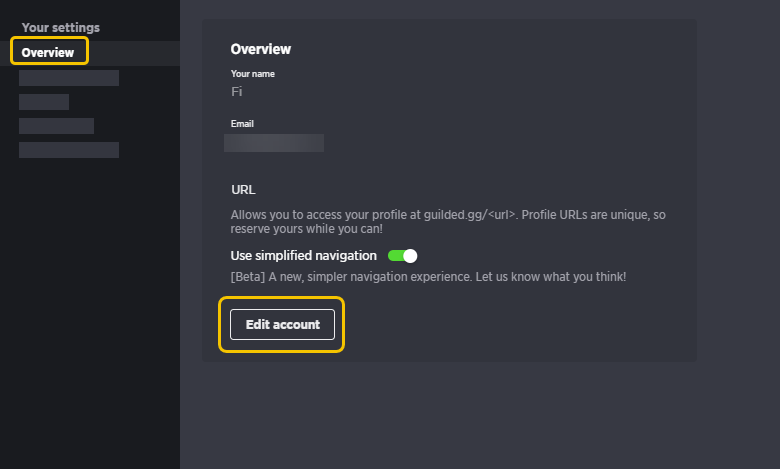
Task: Click the Email field label
Action: 242,124
